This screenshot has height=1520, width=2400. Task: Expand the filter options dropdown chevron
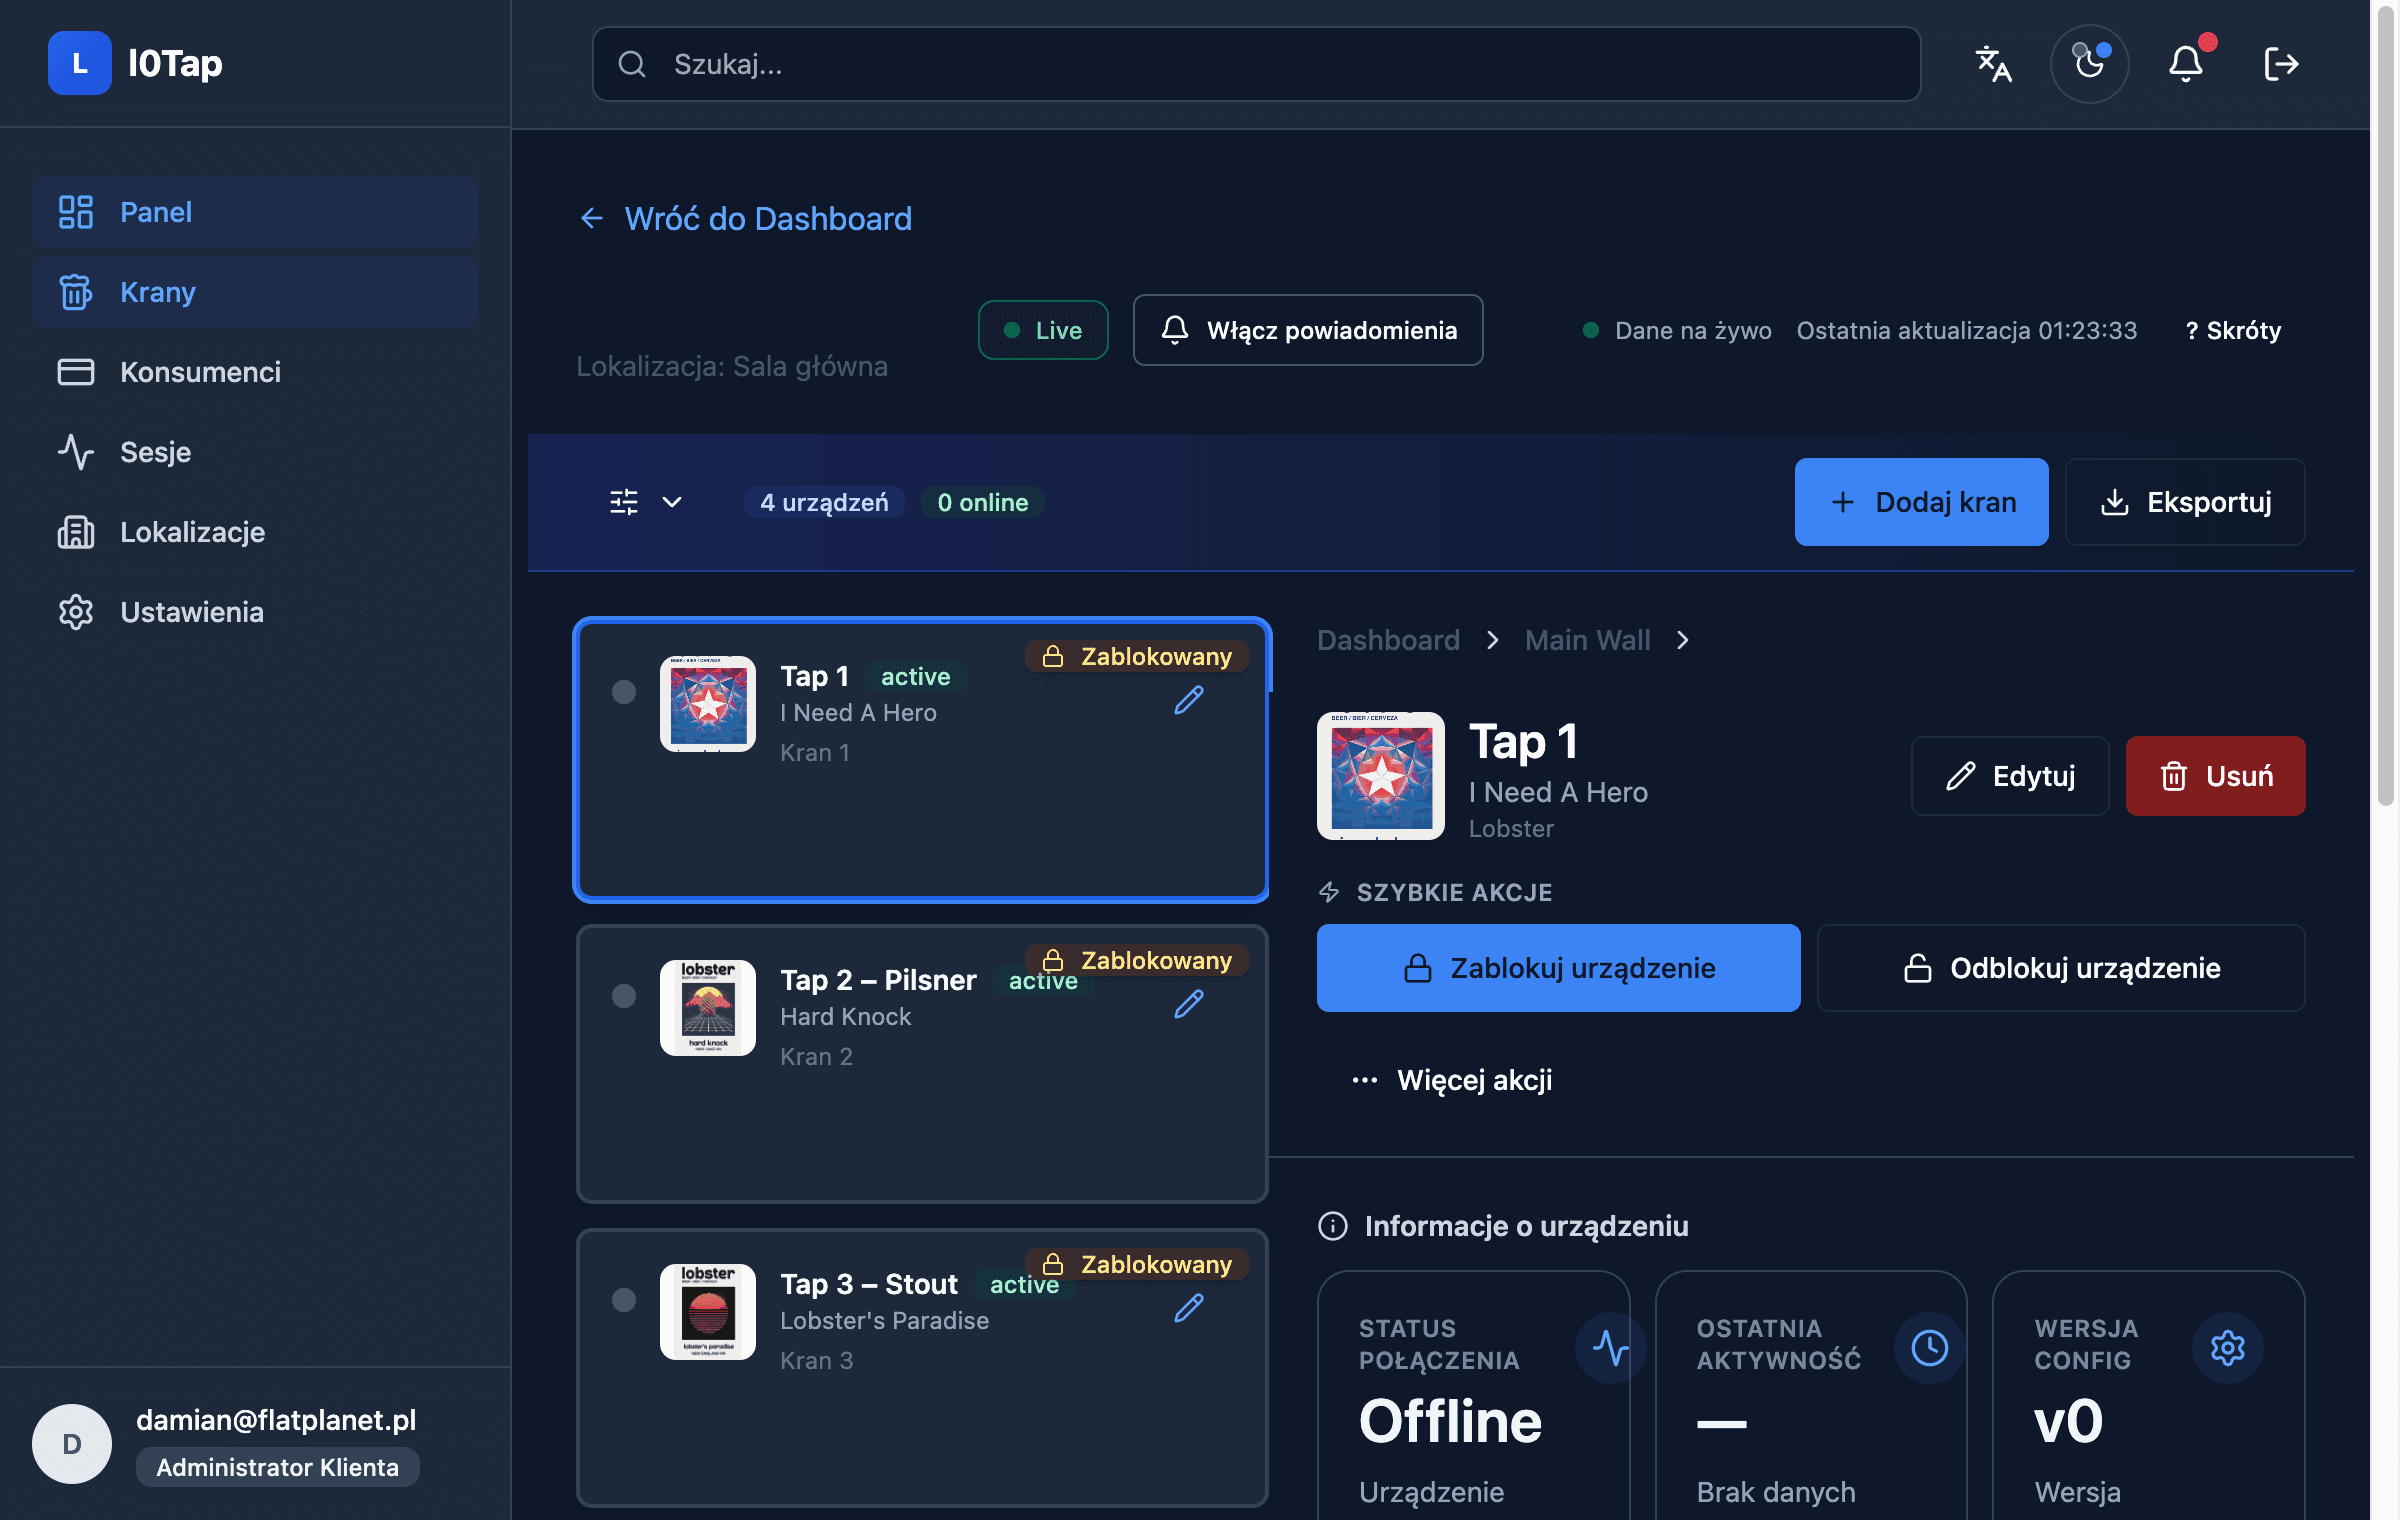coord(672,502)
